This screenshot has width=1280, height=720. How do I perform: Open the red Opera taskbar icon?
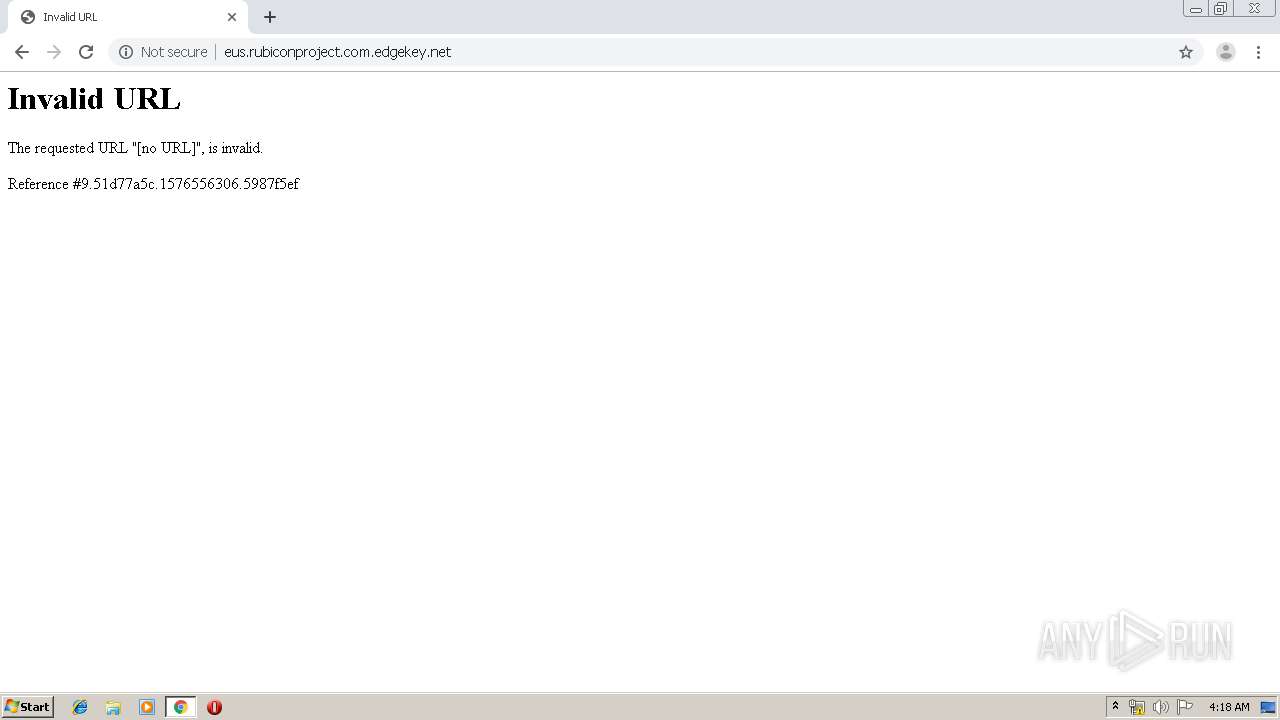click(x=214, y=707)
